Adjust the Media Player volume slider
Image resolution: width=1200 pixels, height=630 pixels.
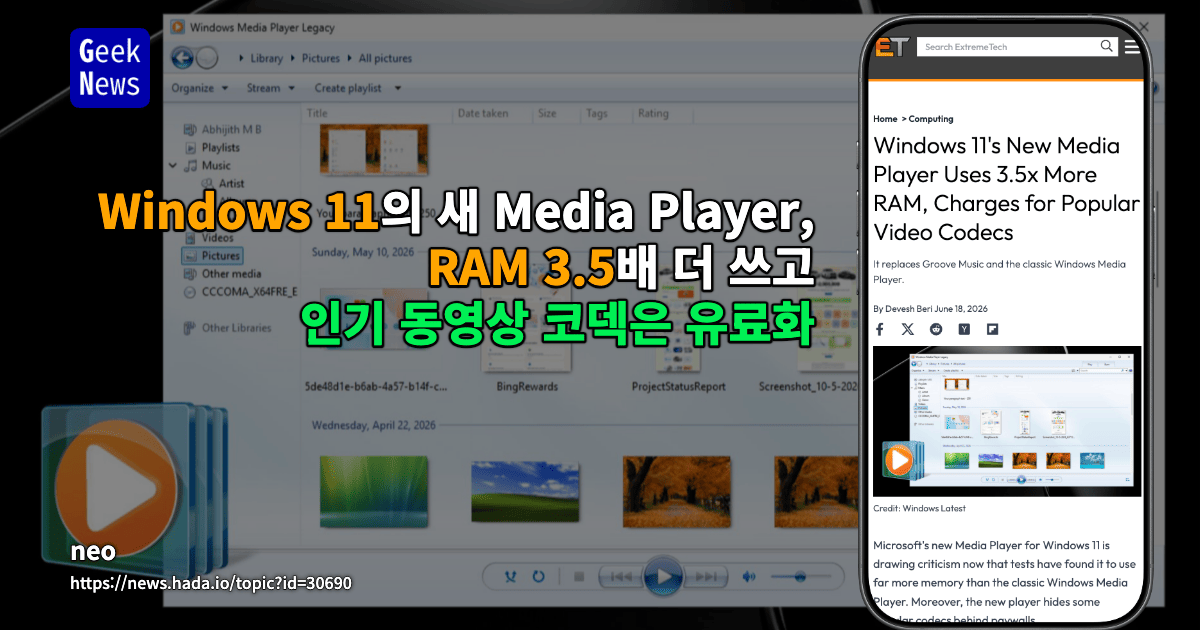click(x=800, y=577)
